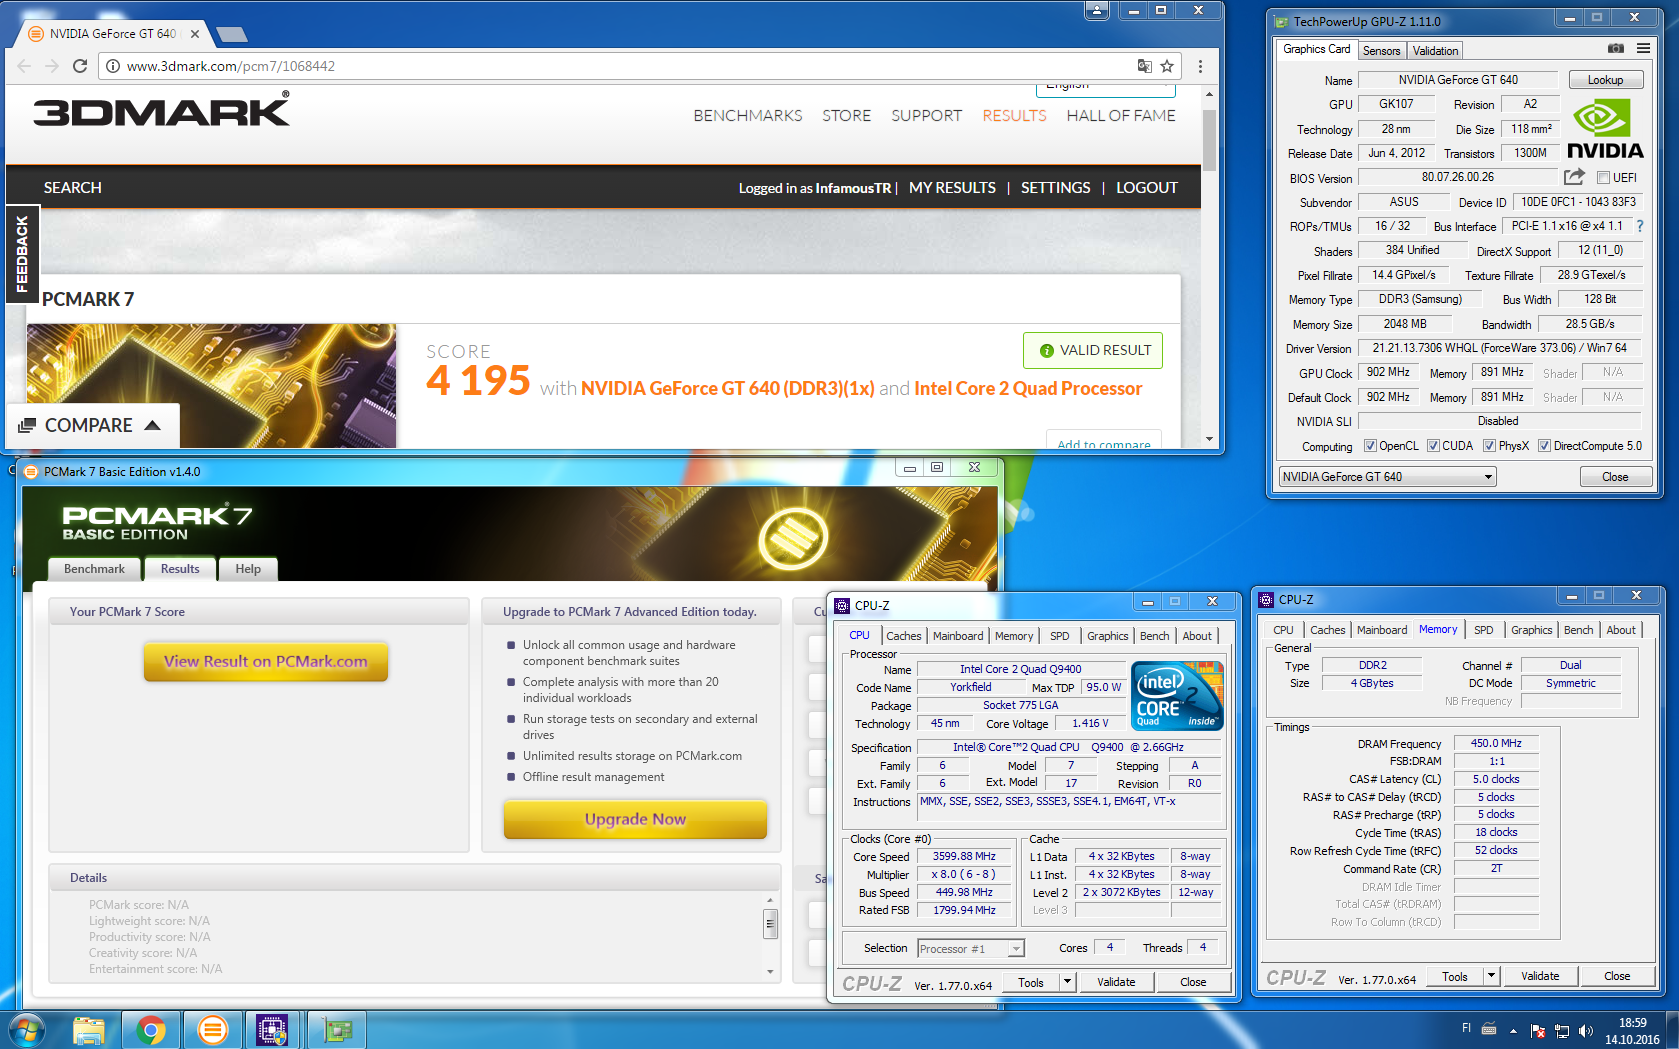This screenshot has height=1049, width=1679.
Task: Open the Windows Start button
Action: 26,1029
